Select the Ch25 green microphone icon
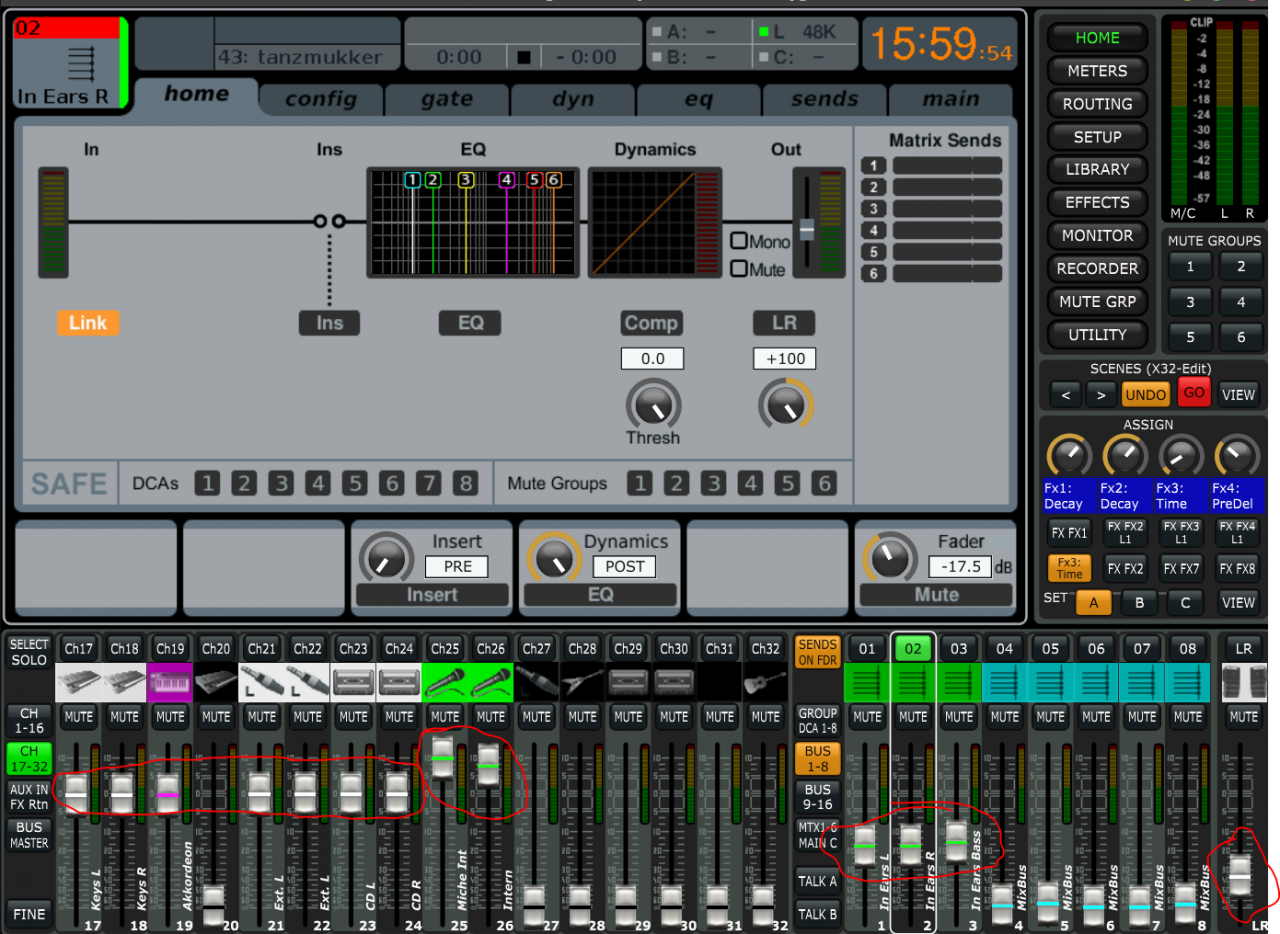Image resolution: width=1280 pixels, height=934 pixels. coord(445,682)
